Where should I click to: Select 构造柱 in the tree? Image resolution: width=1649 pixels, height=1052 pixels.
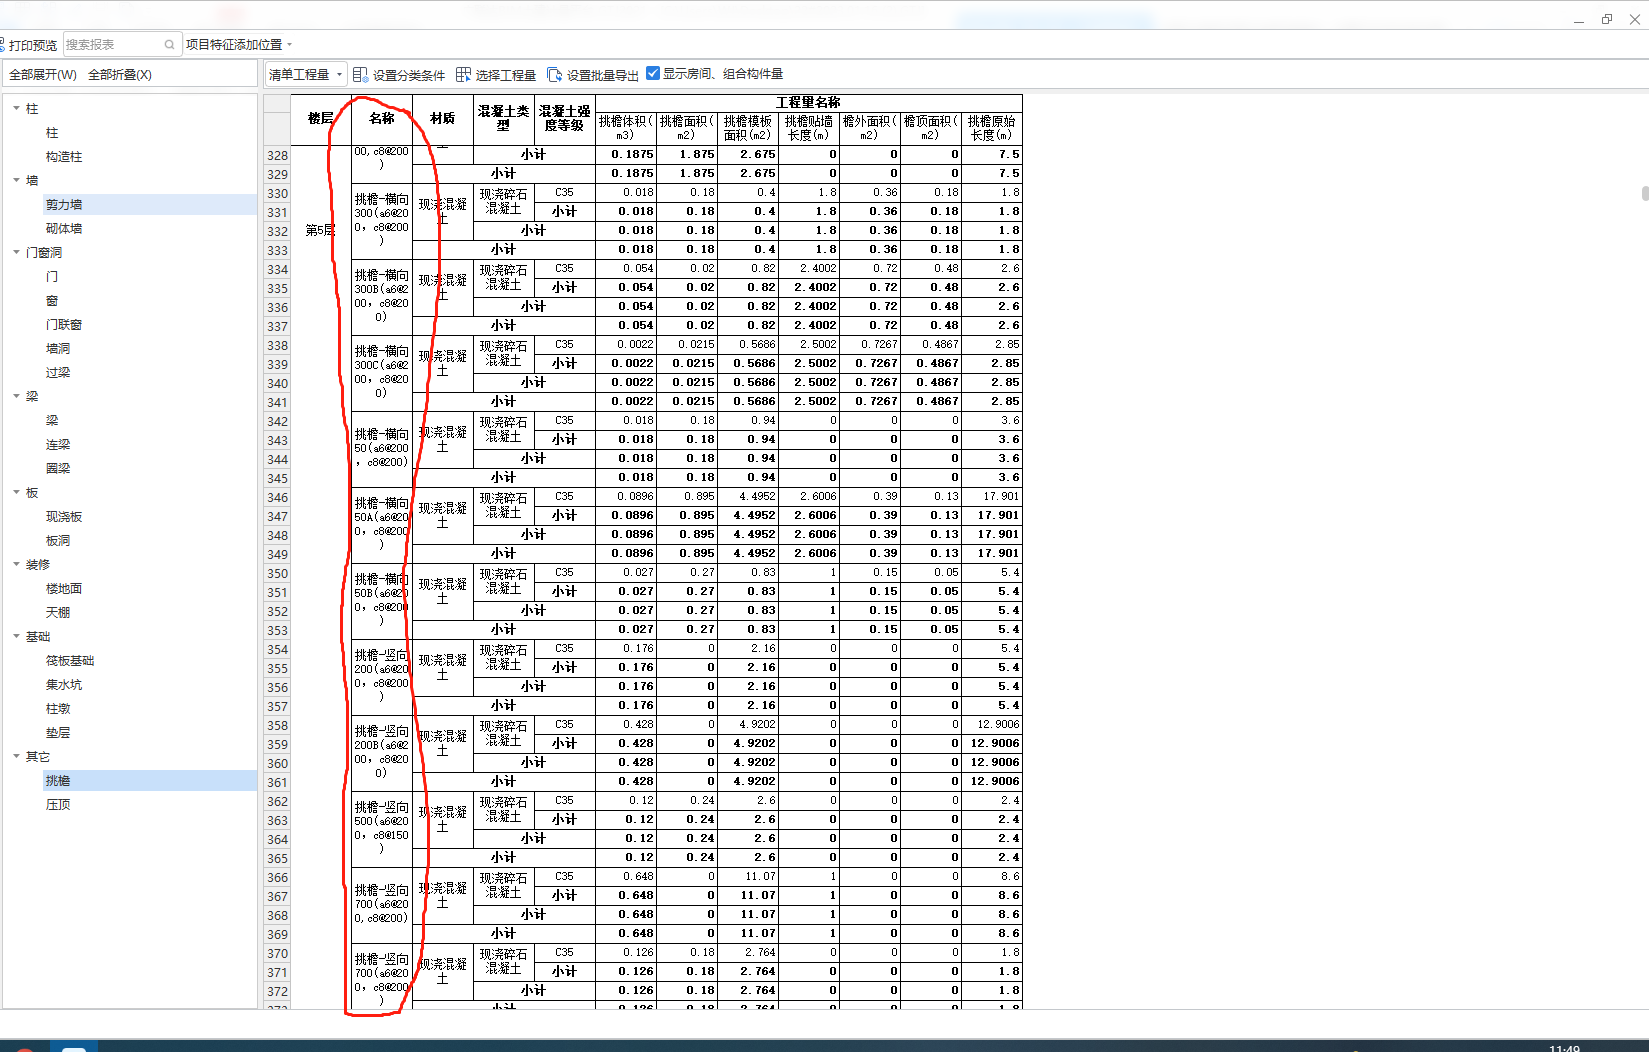[64, 157]
